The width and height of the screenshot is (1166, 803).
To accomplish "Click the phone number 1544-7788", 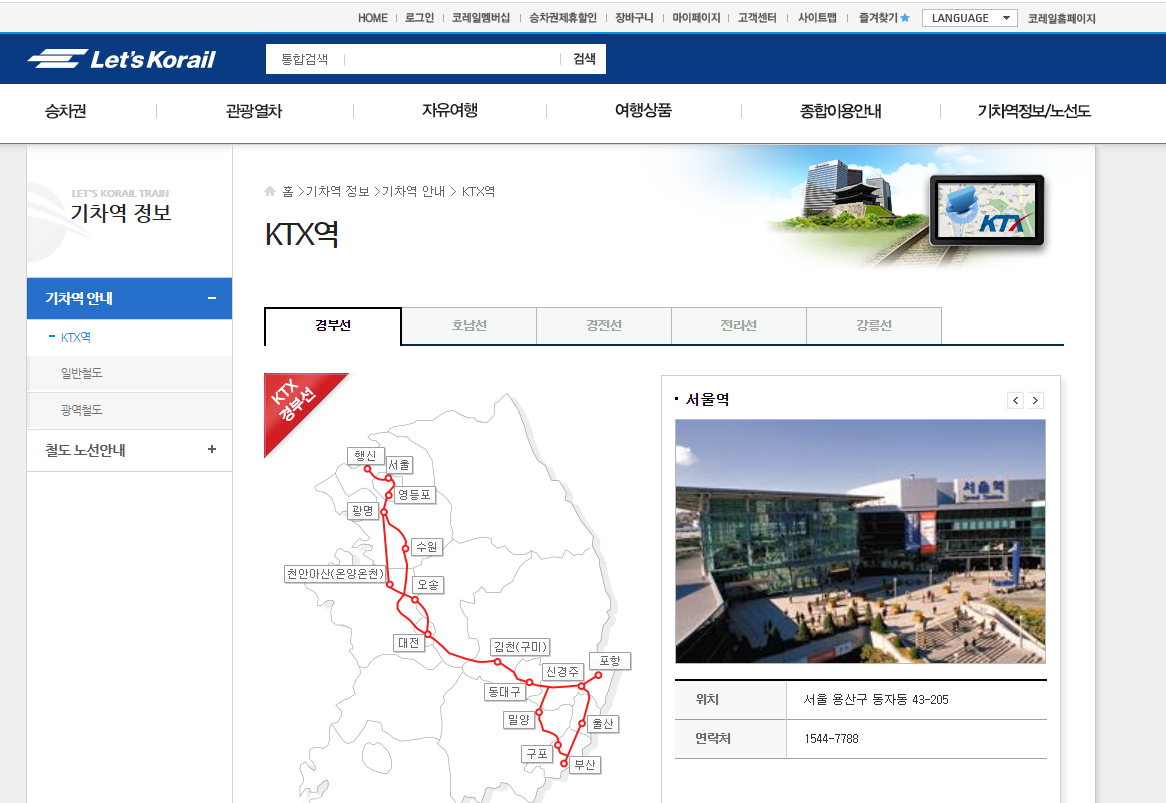I will [831, 739].
